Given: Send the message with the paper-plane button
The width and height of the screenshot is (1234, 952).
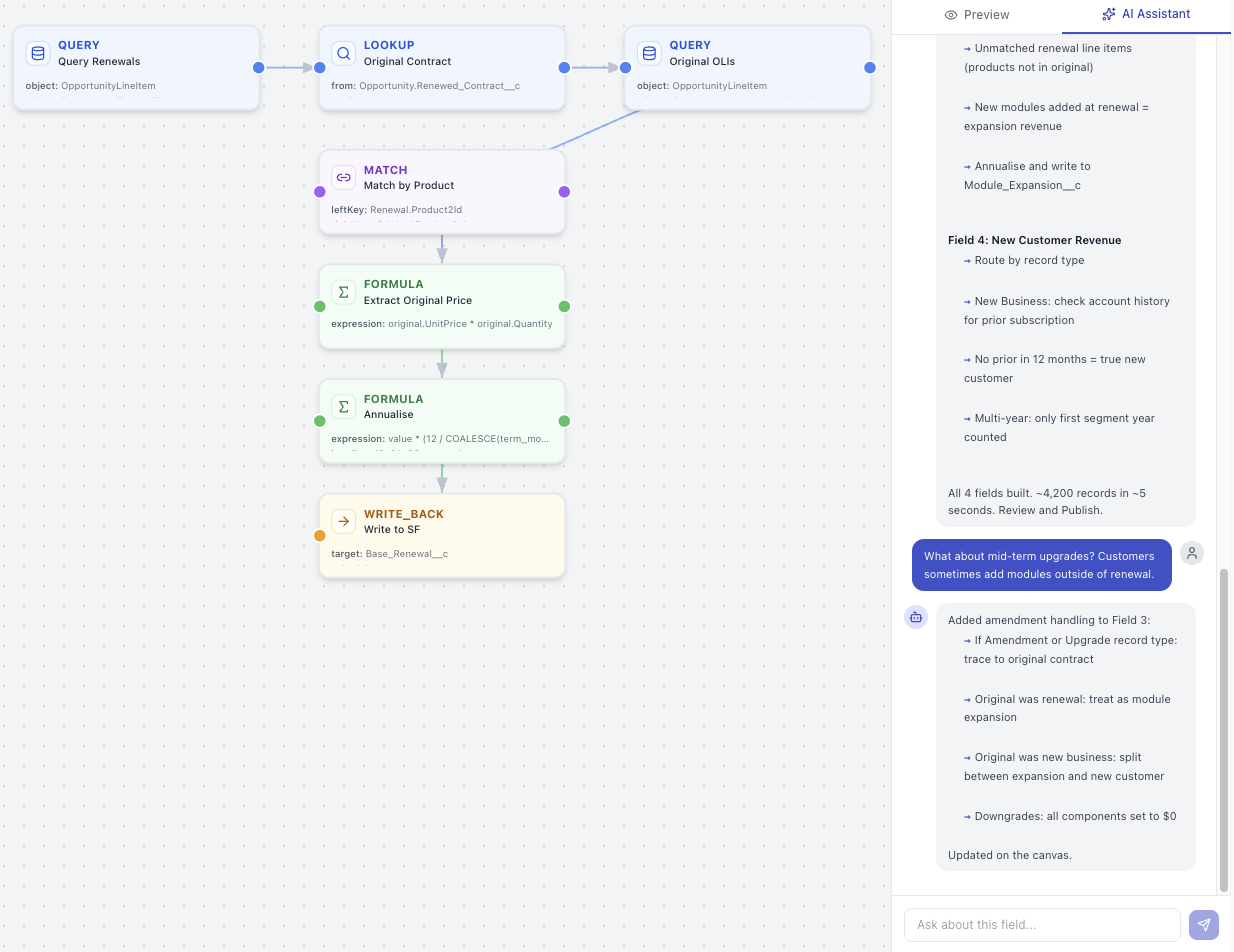Looking at the screenshot, I should pyautogui.click(x=1204, y=925).
